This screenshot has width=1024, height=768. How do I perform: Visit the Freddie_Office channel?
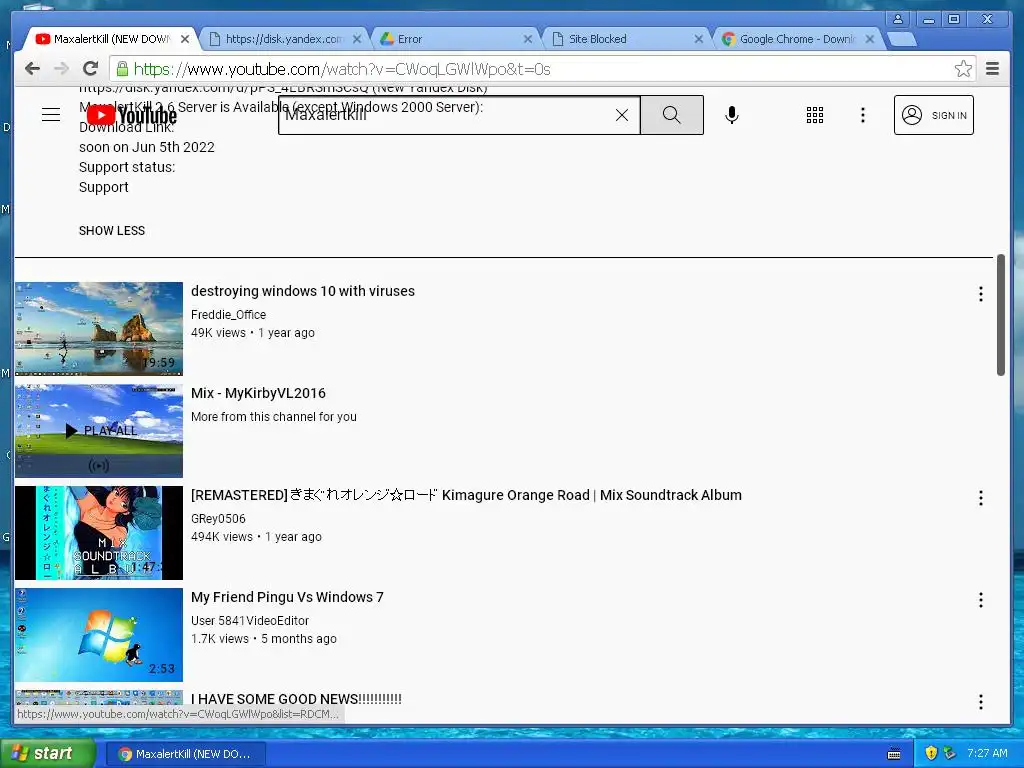tap(228, 315)
